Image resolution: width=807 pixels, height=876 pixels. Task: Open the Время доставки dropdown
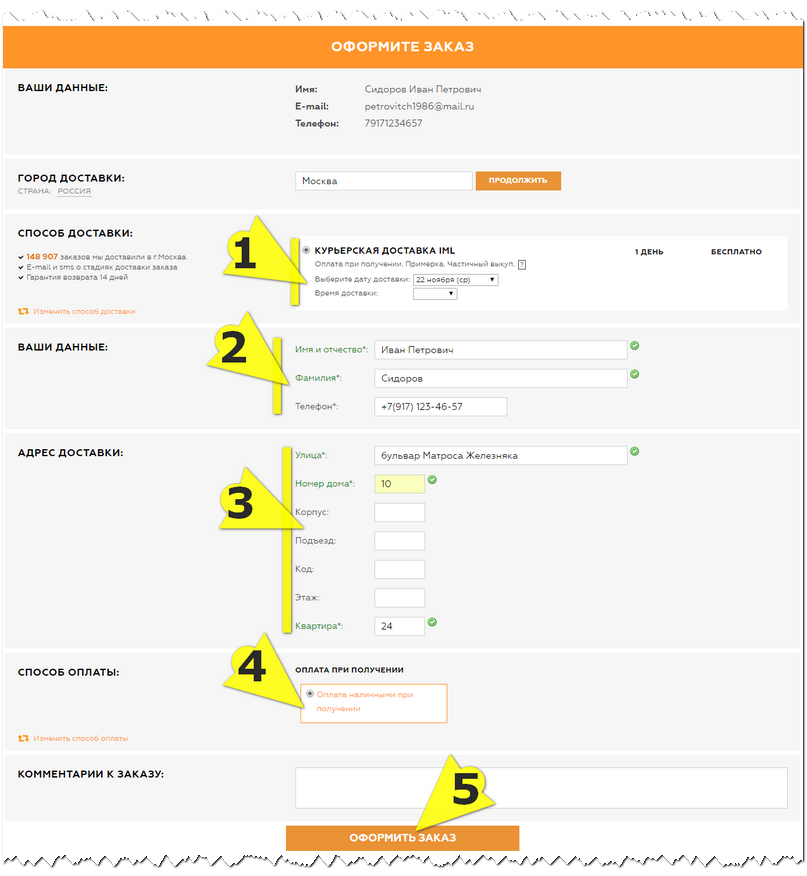435,293
